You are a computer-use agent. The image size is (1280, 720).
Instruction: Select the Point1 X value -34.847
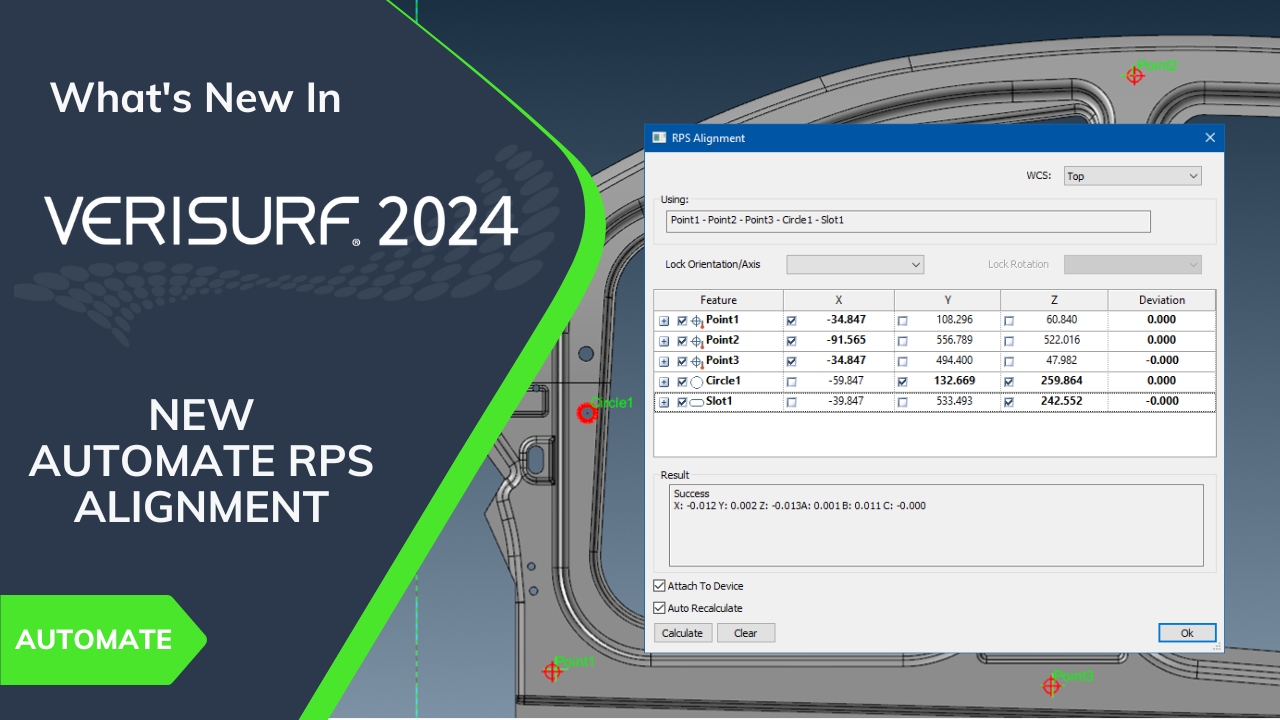click(846, 320)
